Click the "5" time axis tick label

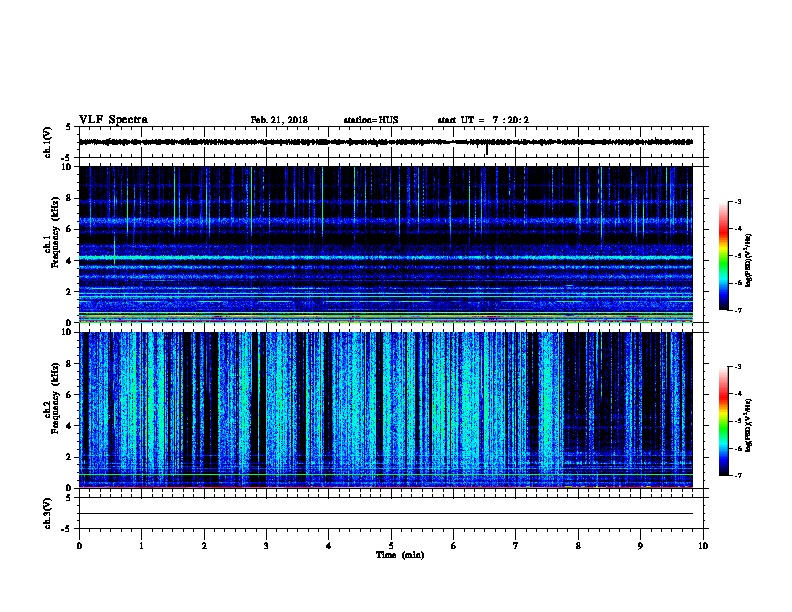(x=391, y=546)
